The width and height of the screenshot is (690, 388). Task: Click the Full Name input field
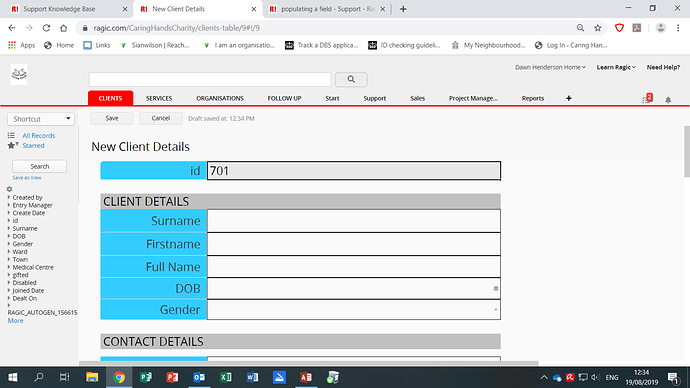point(353,267)
